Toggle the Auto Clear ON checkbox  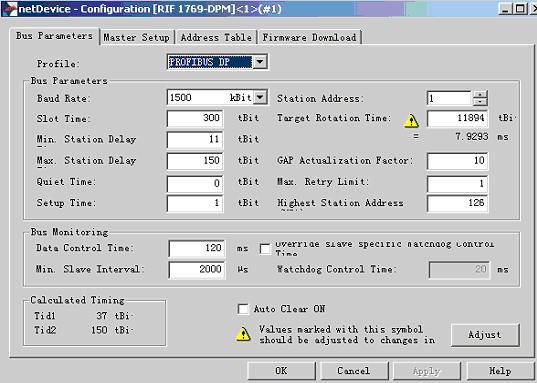tap(243, 309)
